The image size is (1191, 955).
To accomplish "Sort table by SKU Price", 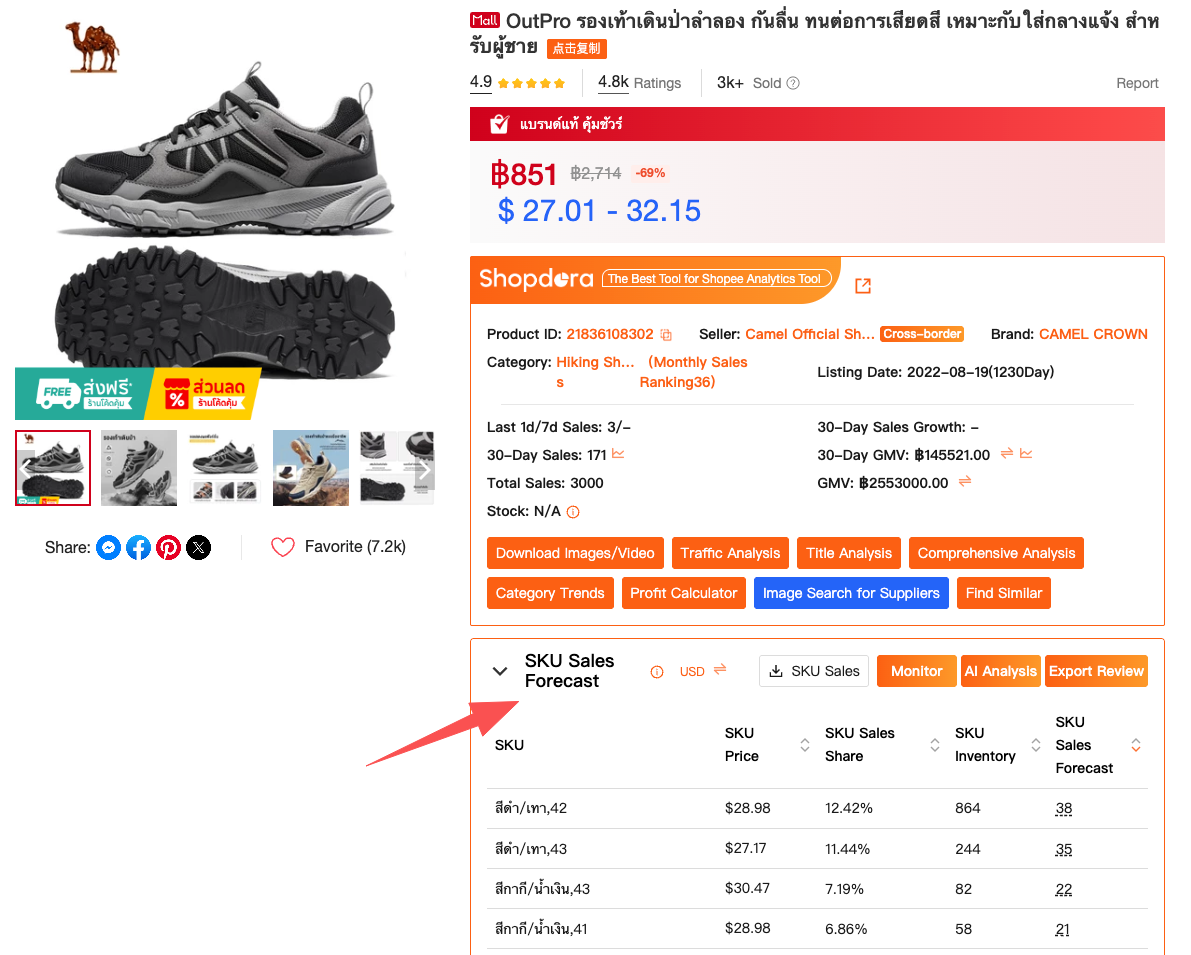I will tap(805, 745).
